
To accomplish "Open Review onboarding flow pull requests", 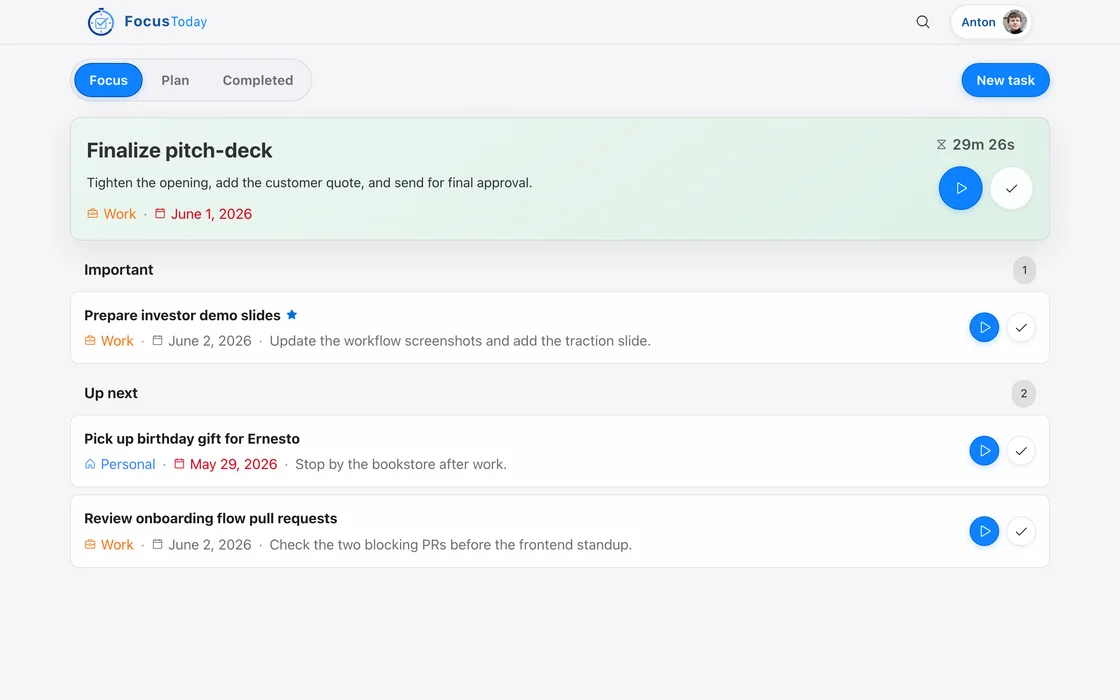I will (x=211, y=518).
